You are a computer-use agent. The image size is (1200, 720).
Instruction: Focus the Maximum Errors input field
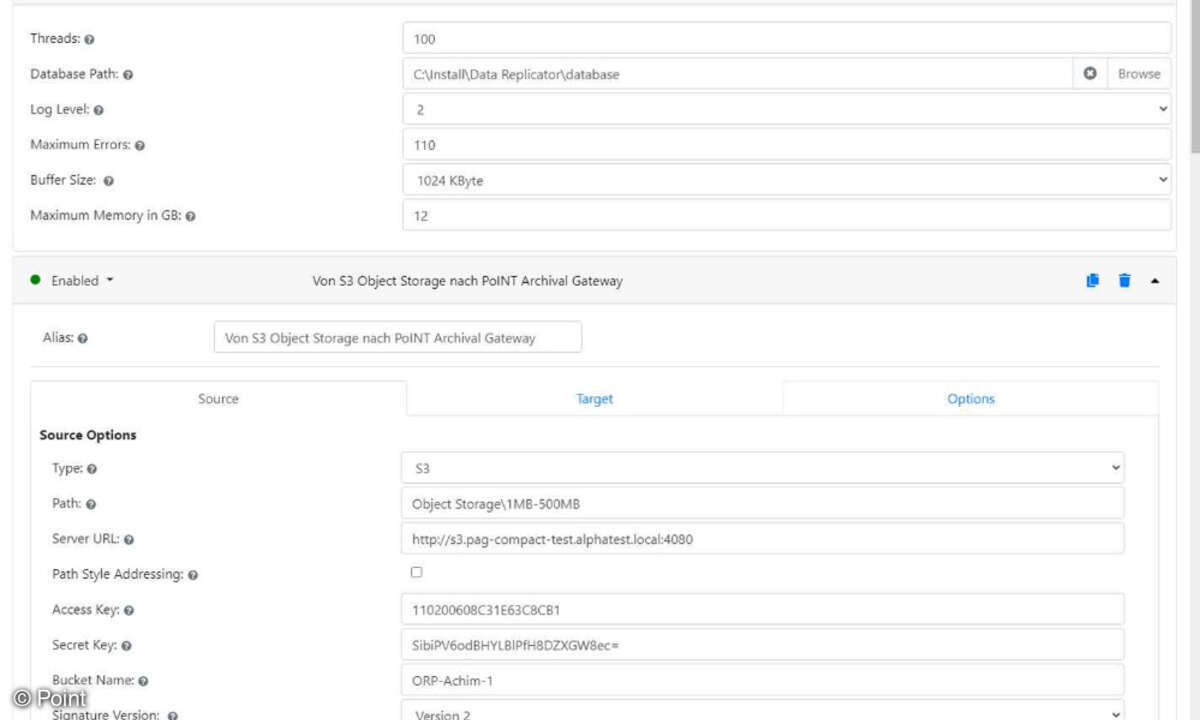[x=786, y=144]
